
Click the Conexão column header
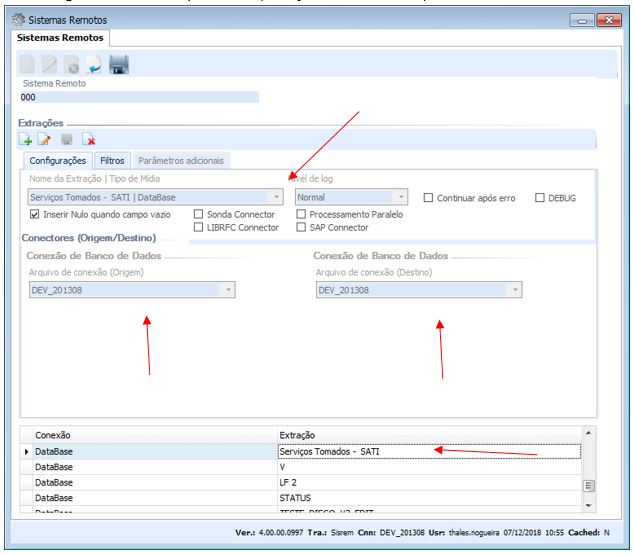pos(155,435)
